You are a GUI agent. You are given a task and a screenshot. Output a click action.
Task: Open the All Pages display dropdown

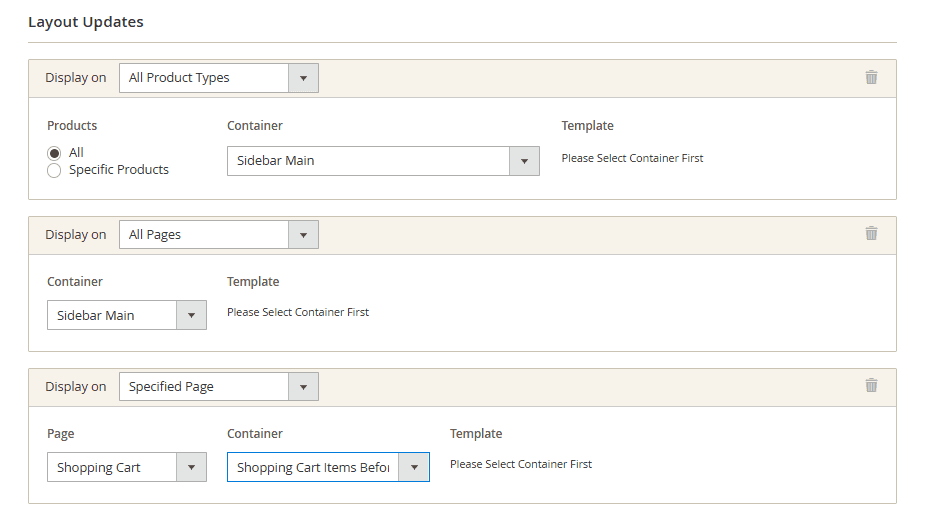(218, 235)
